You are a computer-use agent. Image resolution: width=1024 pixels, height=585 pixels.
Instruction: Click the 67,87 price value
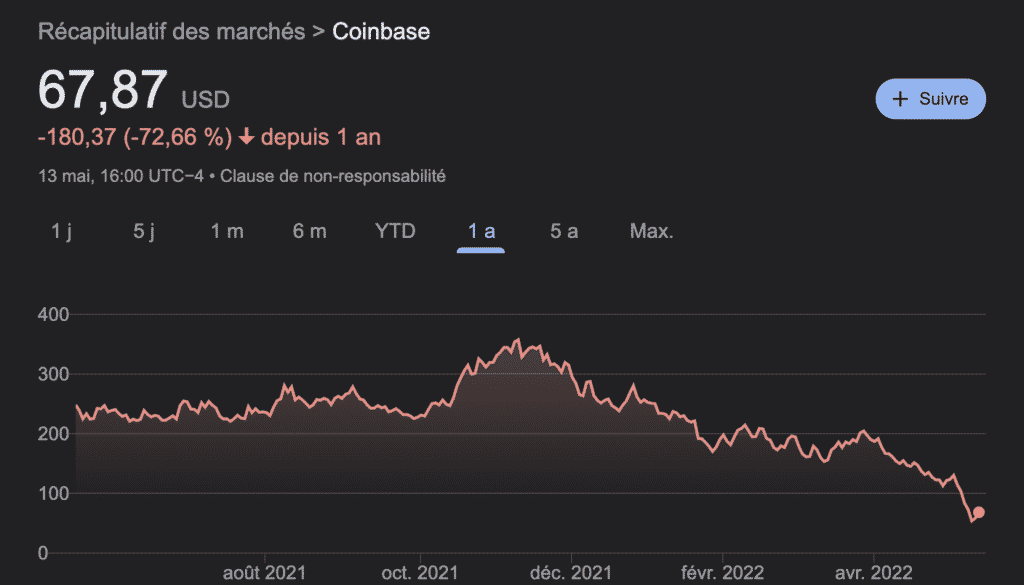103,89
